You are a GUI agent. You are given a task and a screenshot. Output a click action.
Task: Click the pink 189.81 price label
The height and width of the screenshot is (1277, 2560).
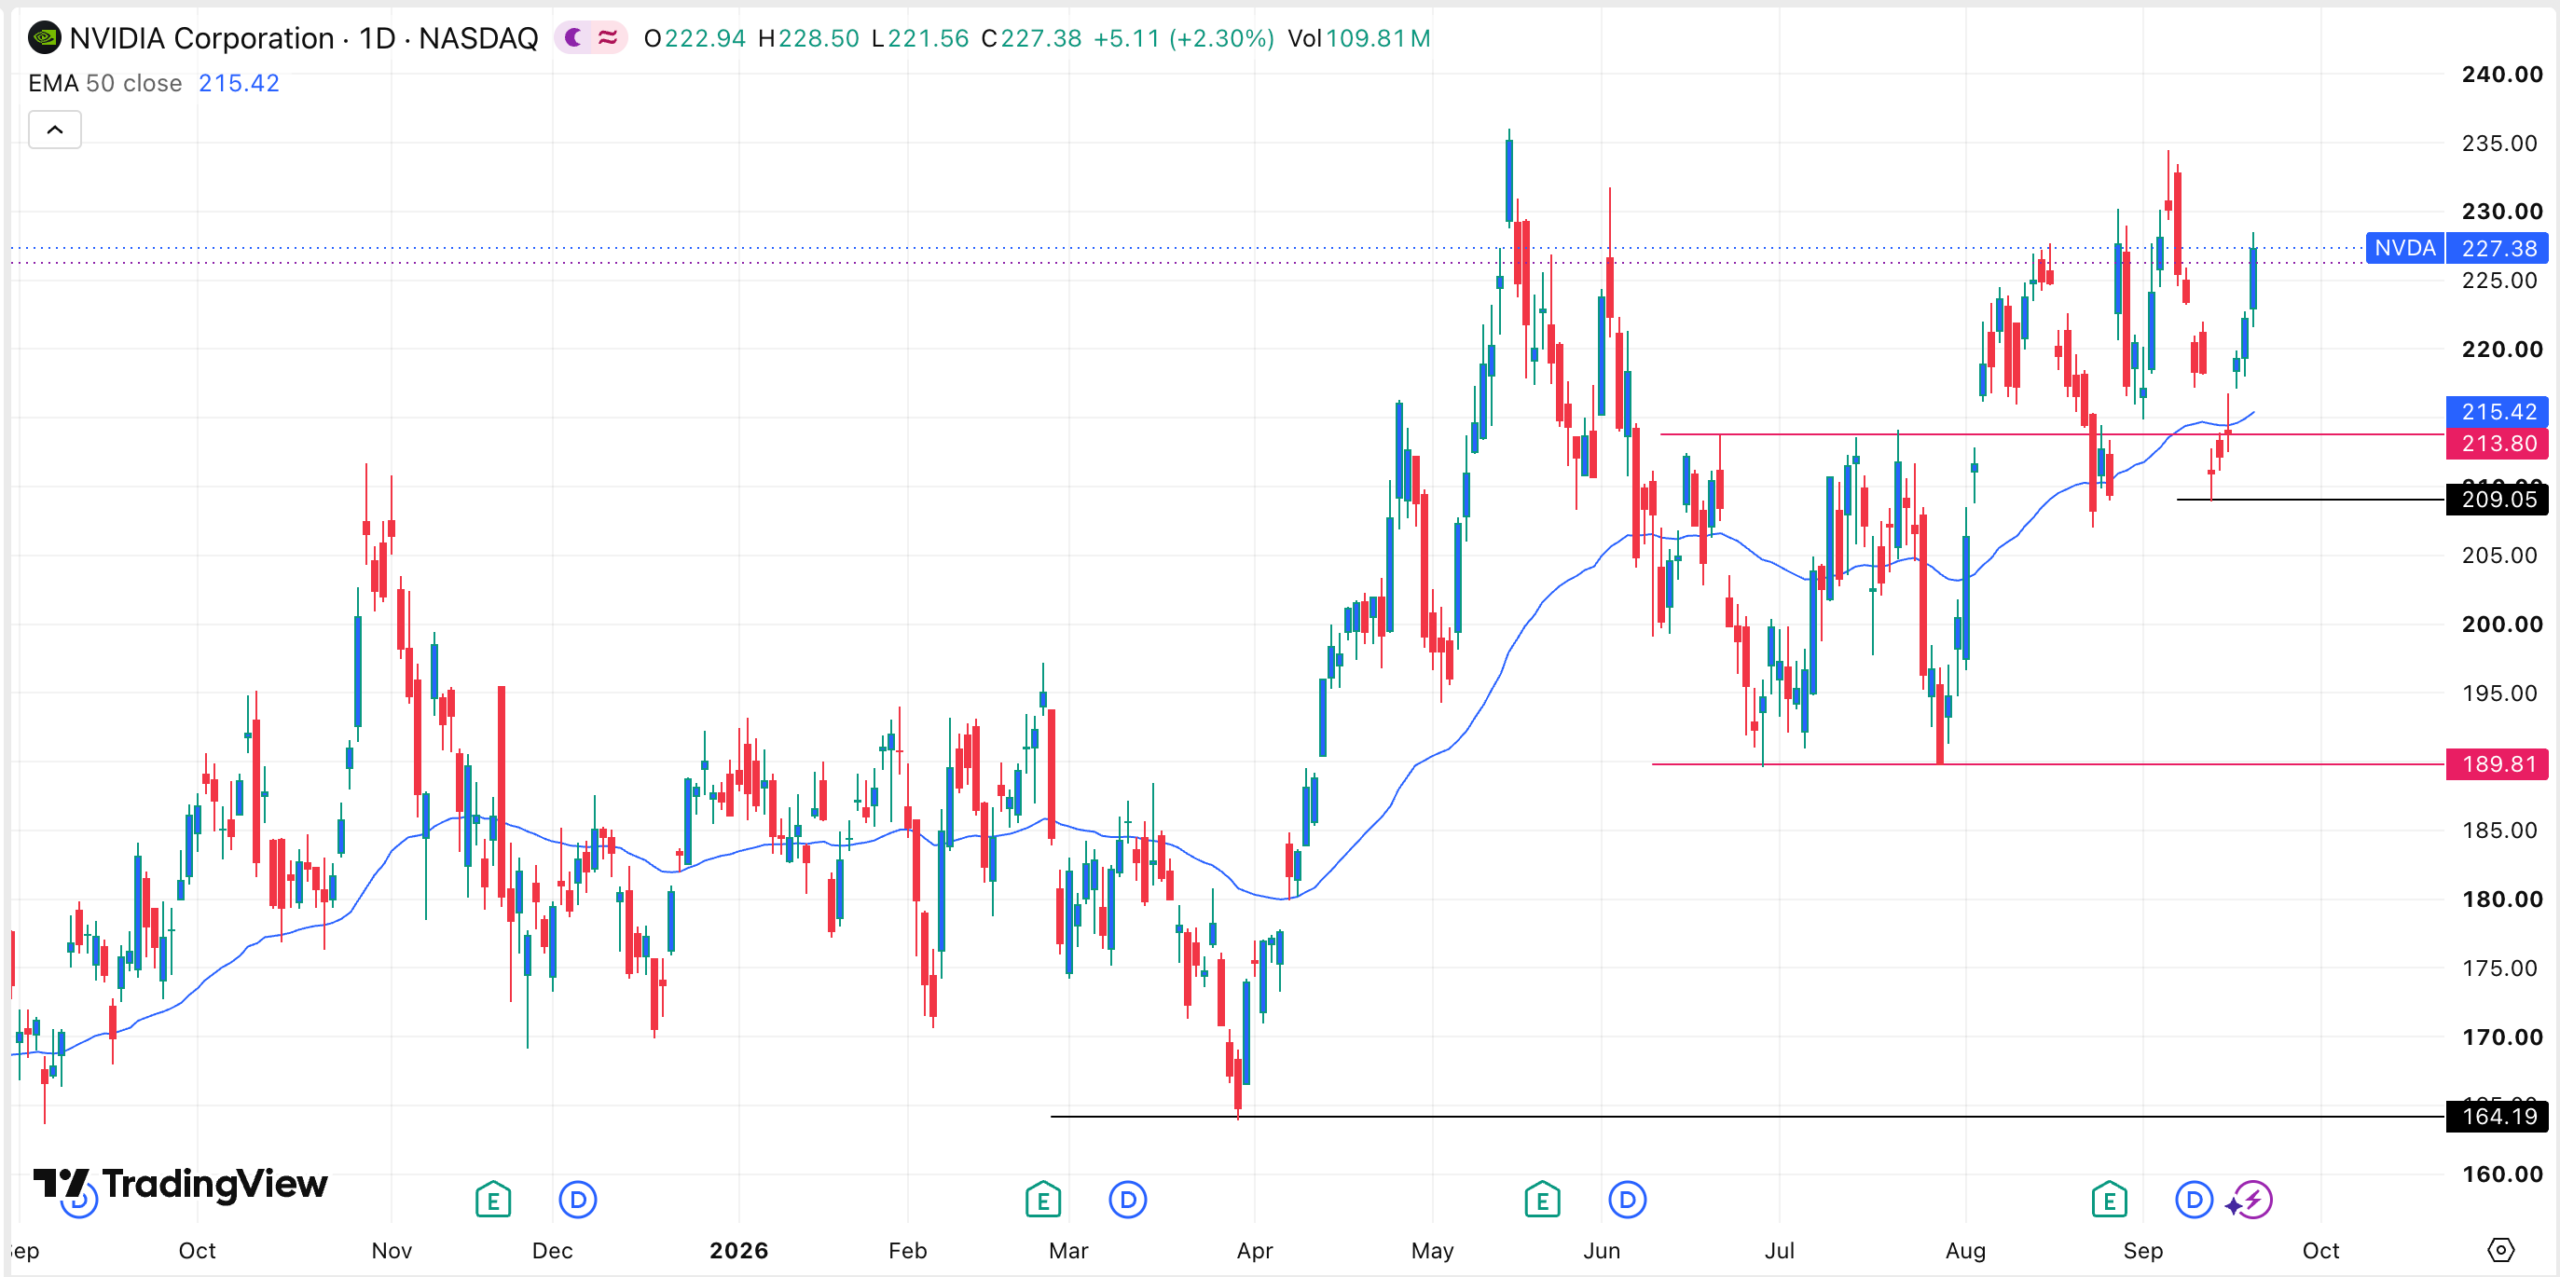[2497, 765]
